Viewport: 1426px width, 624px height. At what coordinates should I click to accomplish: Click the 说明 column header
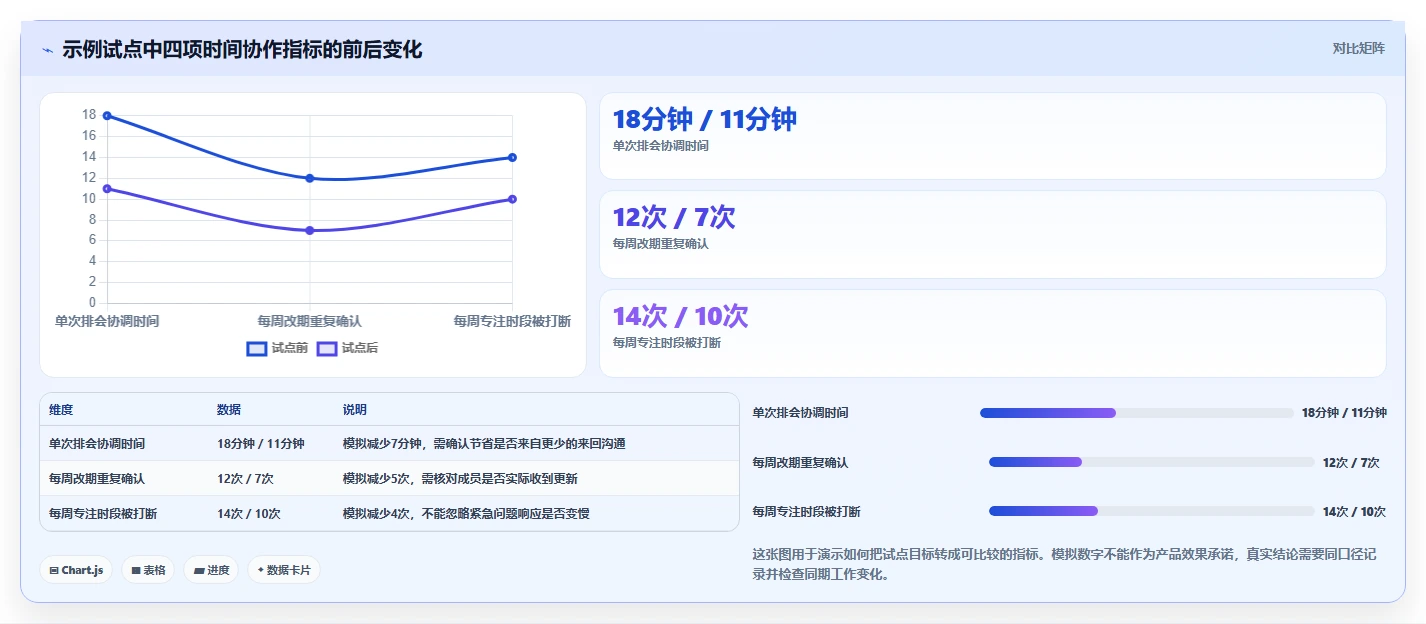pyautogui.click(x=355, y=410)
